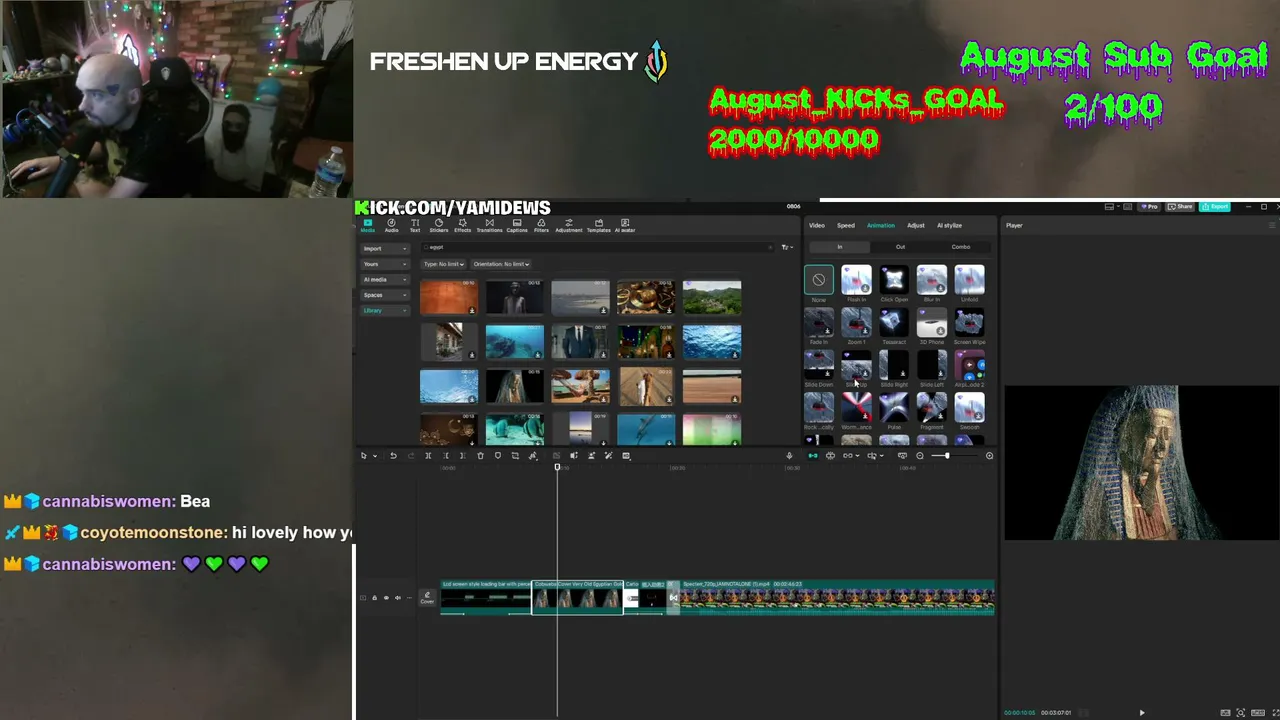Click the transition icon between timeline clips

673,598
